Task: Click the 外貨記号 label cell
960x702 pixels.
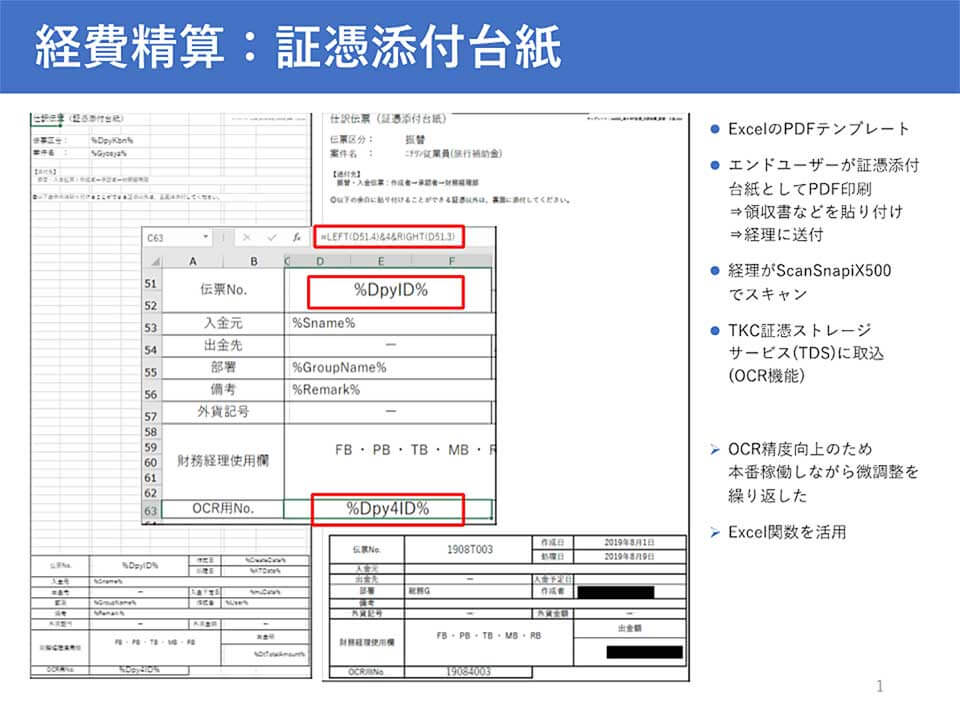Action: (x=223, y=411)
